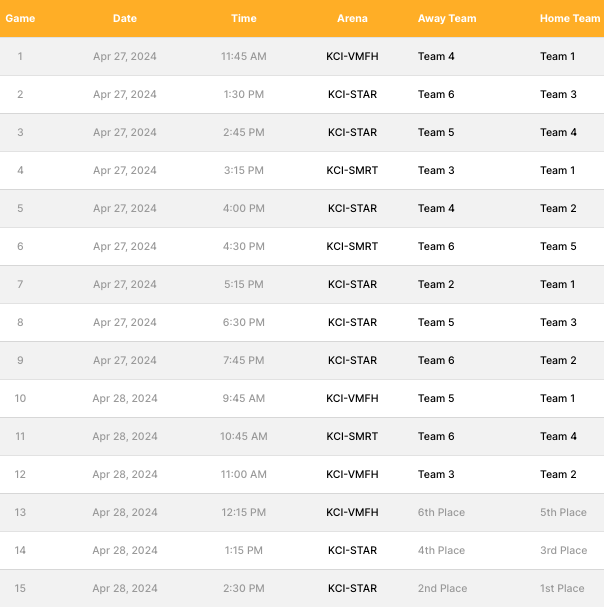Click the Date column header
The width and height of the screenshot is (604, 607).
[125, 18]
